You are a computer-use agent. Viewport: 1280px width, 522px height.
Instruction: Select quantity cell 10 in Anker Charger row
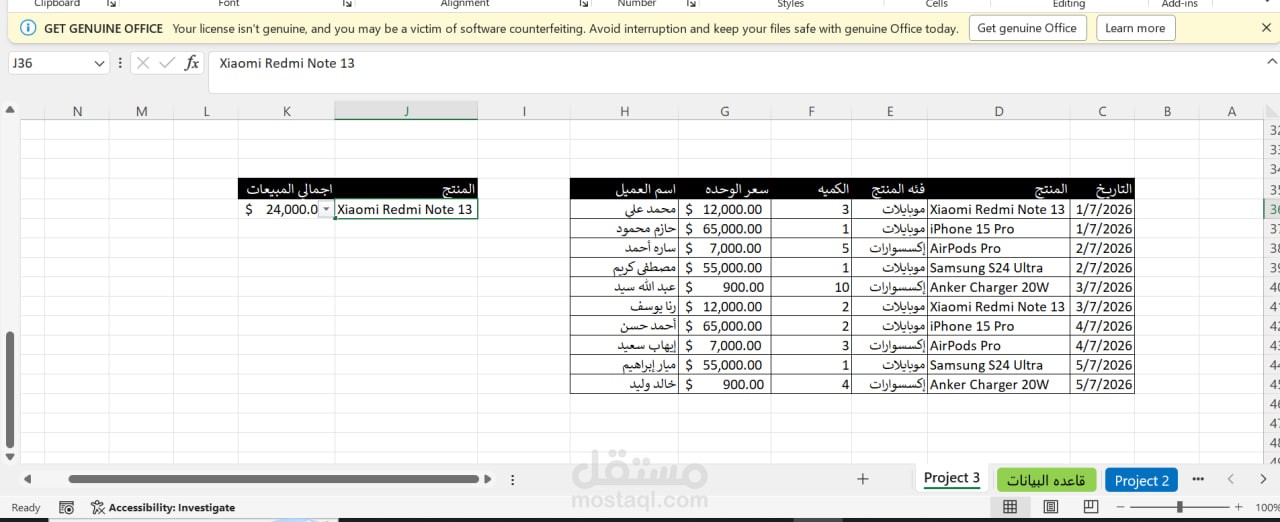point(811,287)
